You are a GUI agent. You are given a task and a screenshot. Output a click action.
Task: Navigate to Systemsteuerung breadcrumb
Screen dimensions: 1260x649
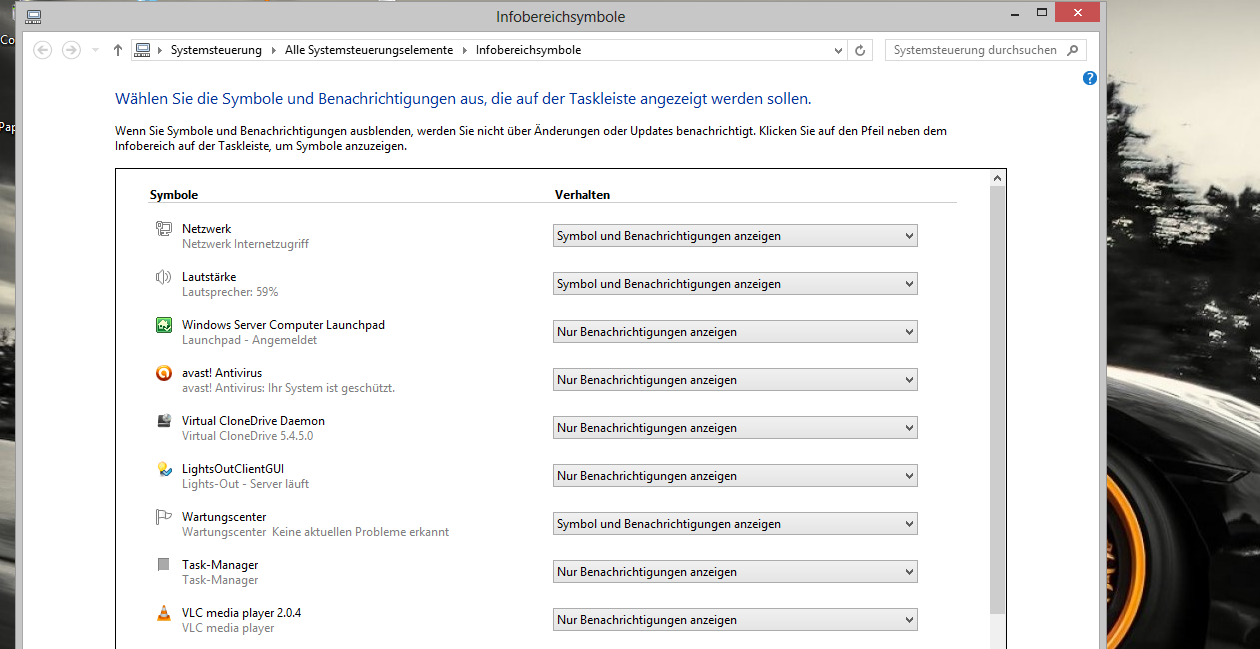pyautogui.click(x=216, y=50)
